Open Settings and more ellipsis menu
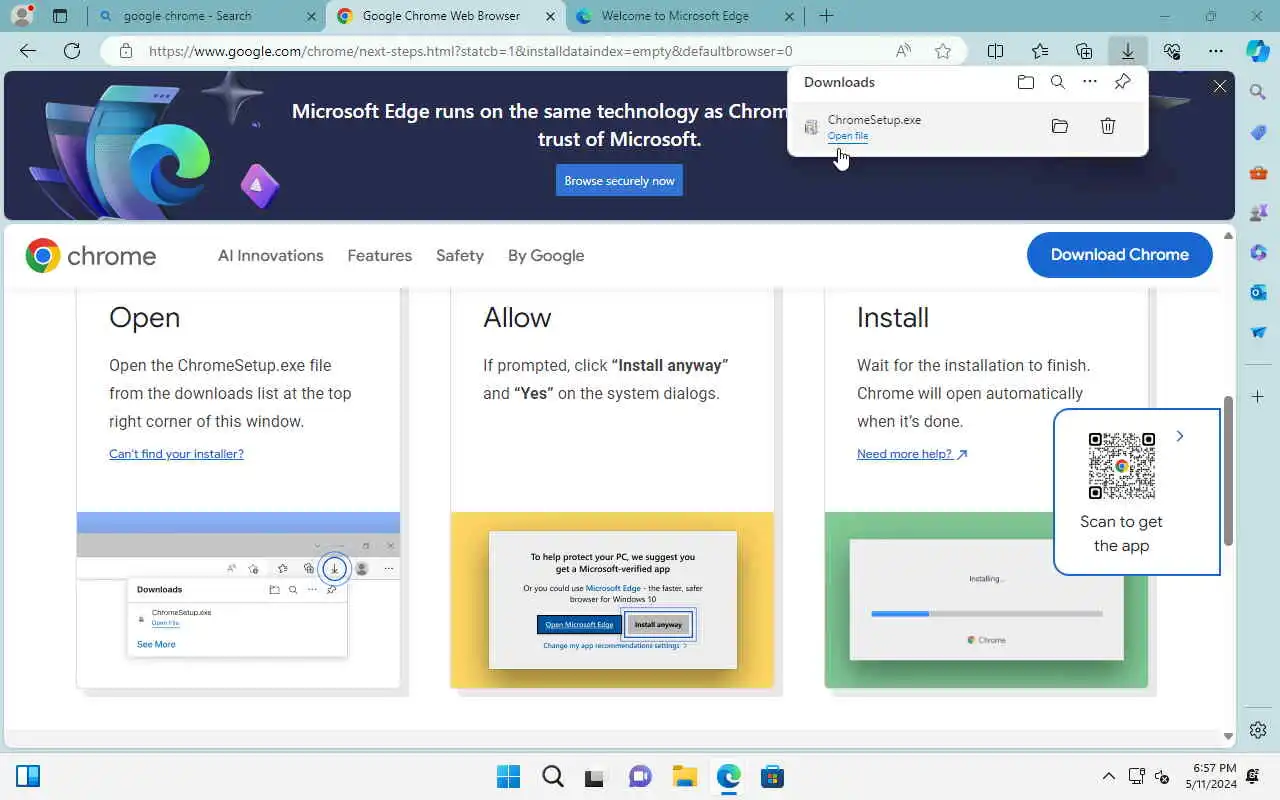This screenshot has width=1280, height=800. (1216, 51)
